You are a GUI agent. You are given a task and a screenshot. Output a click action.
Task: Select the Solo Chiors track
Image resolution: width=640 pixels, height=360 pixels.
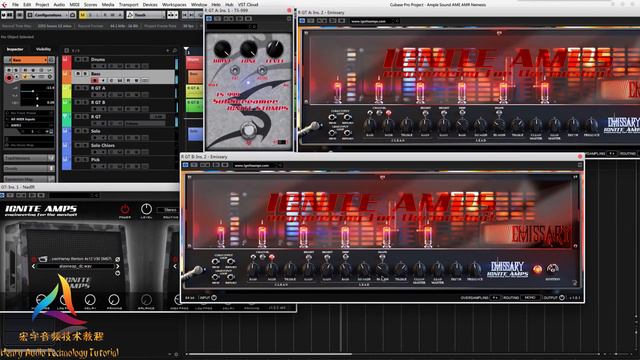coord(102,145)
